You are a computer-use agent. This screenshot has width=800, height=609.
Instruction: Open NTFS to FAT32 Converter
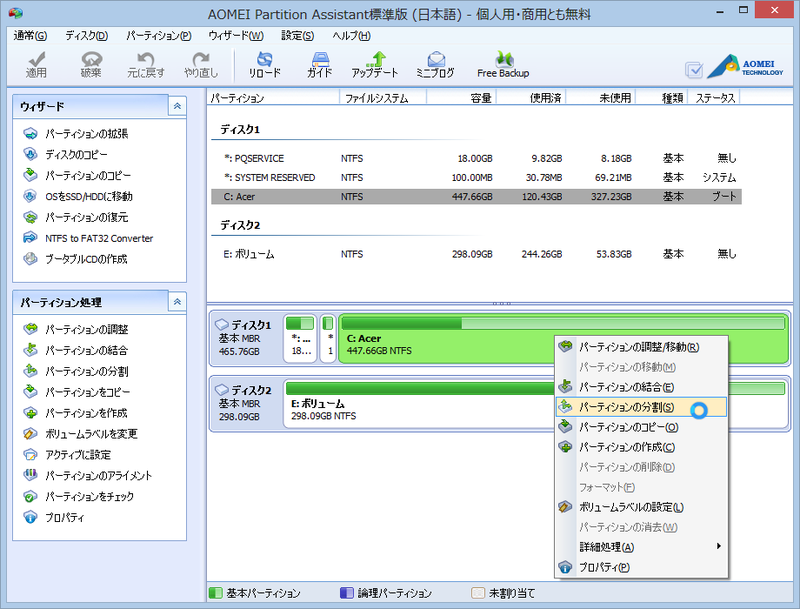click(88, 238)
